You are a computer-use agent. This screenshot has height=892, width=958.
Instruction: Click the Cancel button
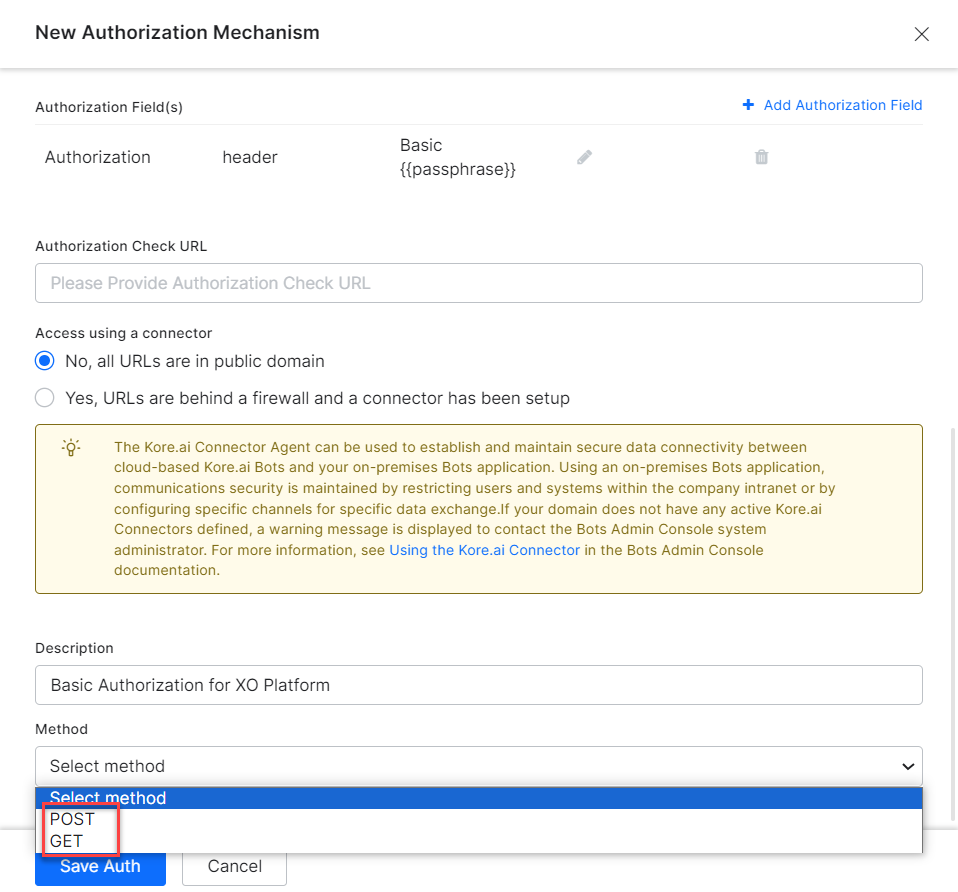click(x=234, y=867)
